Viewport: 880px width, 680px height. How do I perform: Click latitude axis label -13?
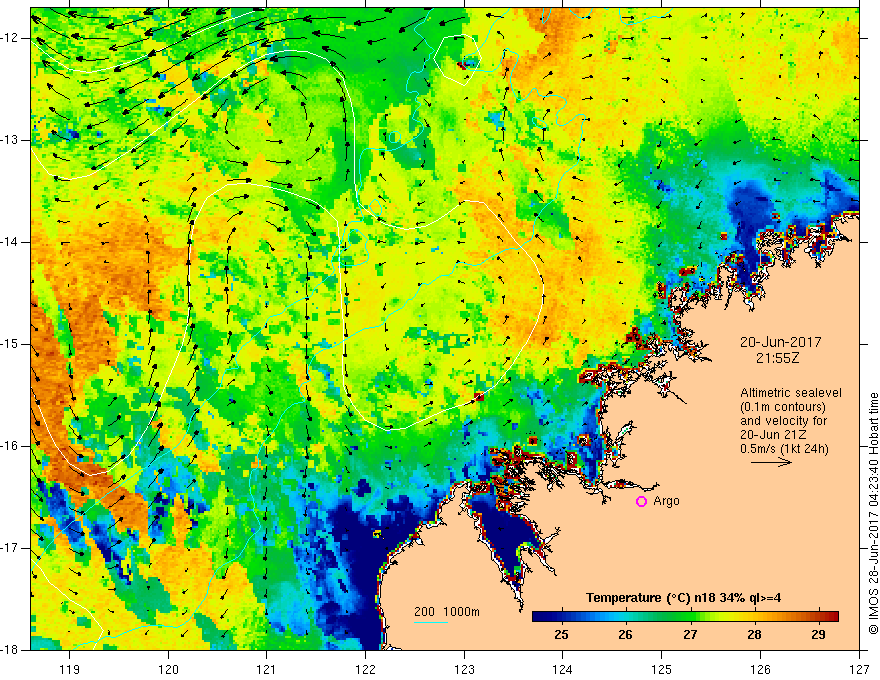click(x=10, y=140)
